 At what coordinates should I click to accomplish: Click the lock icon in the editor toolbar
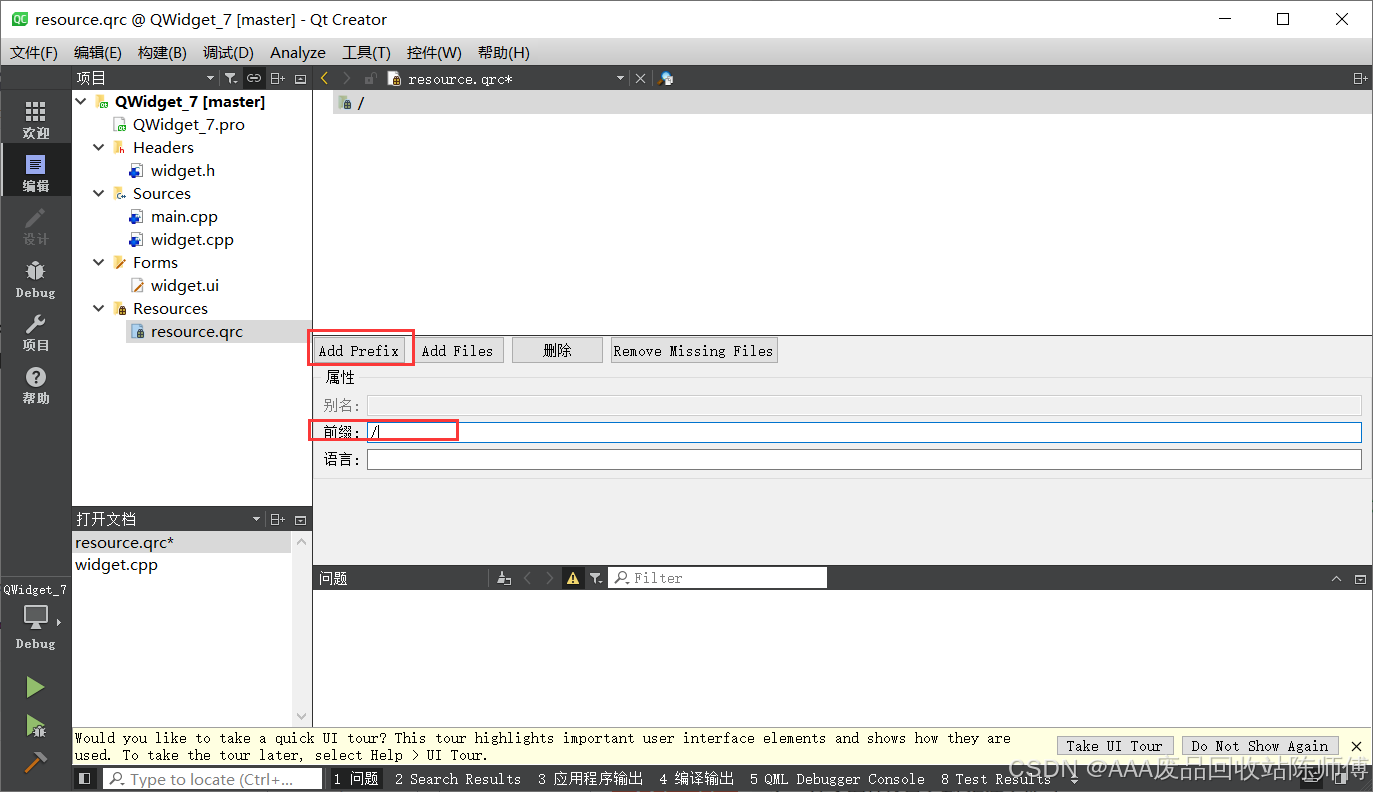[x=370, y=78]
